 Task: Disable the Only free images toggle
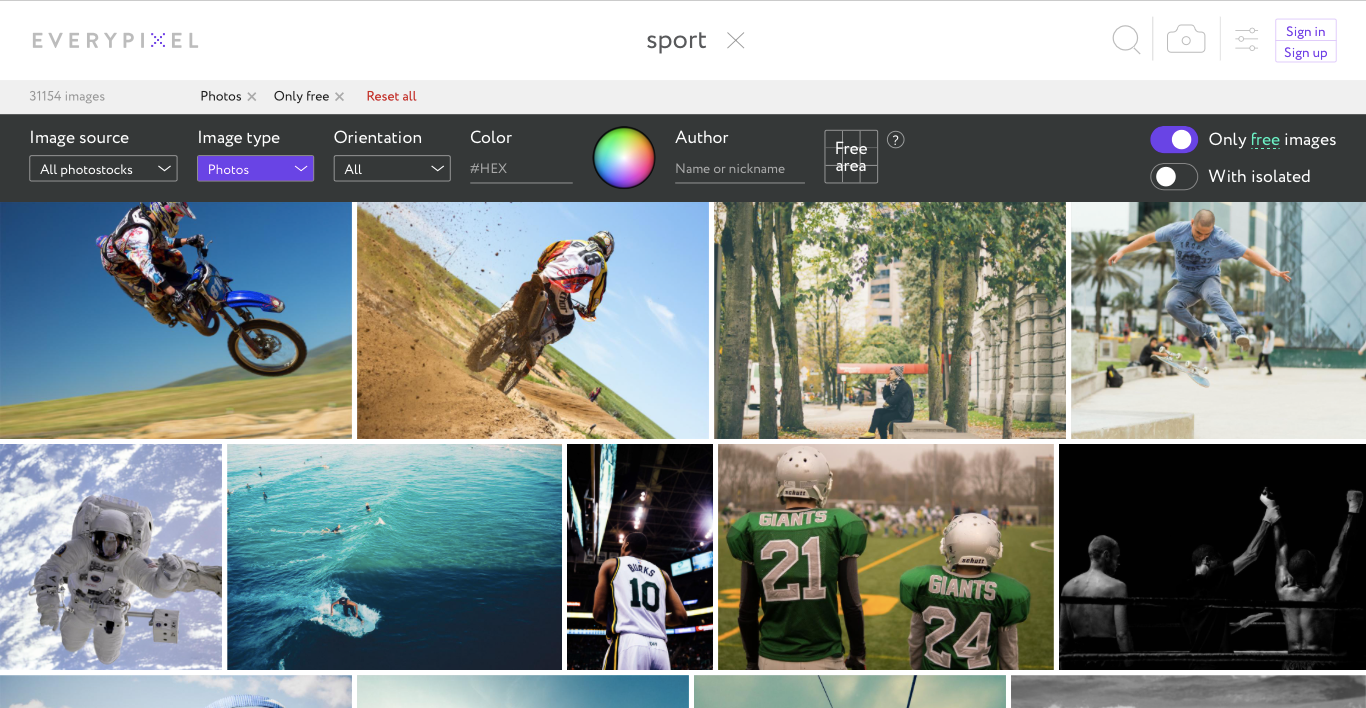click(x=1174, y=140)
